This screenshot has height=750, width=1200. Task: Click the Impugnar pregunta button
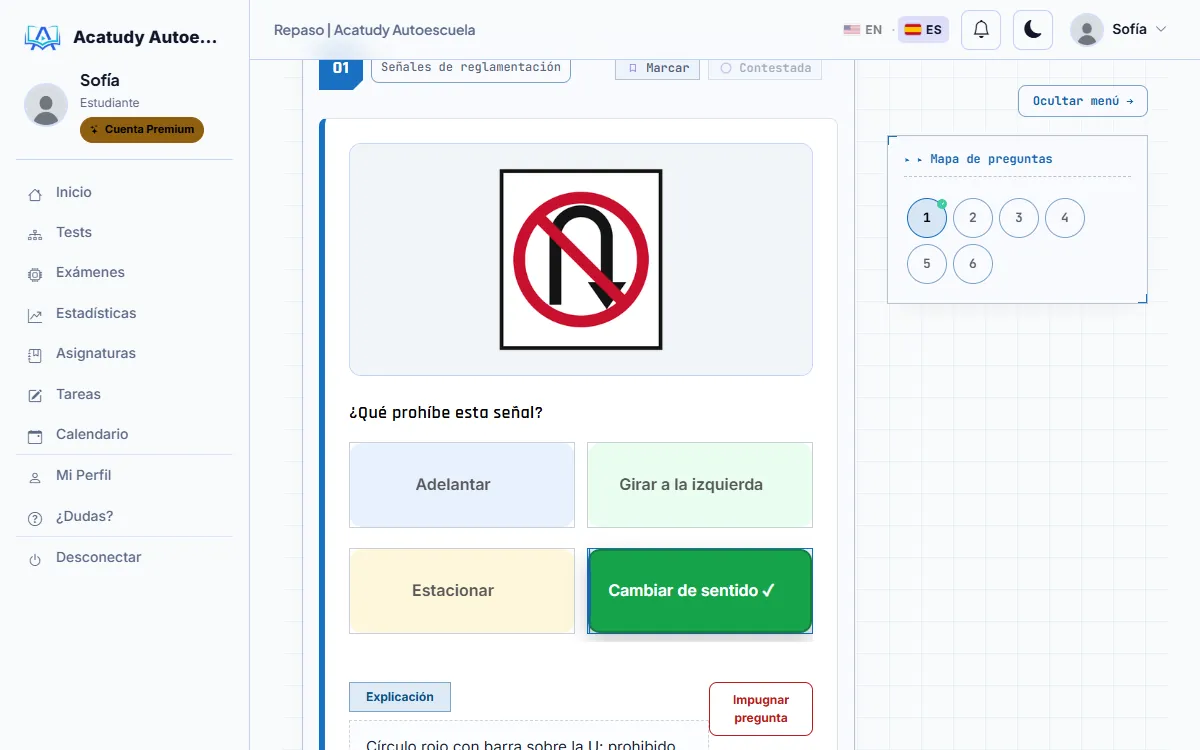click(761, 709)
